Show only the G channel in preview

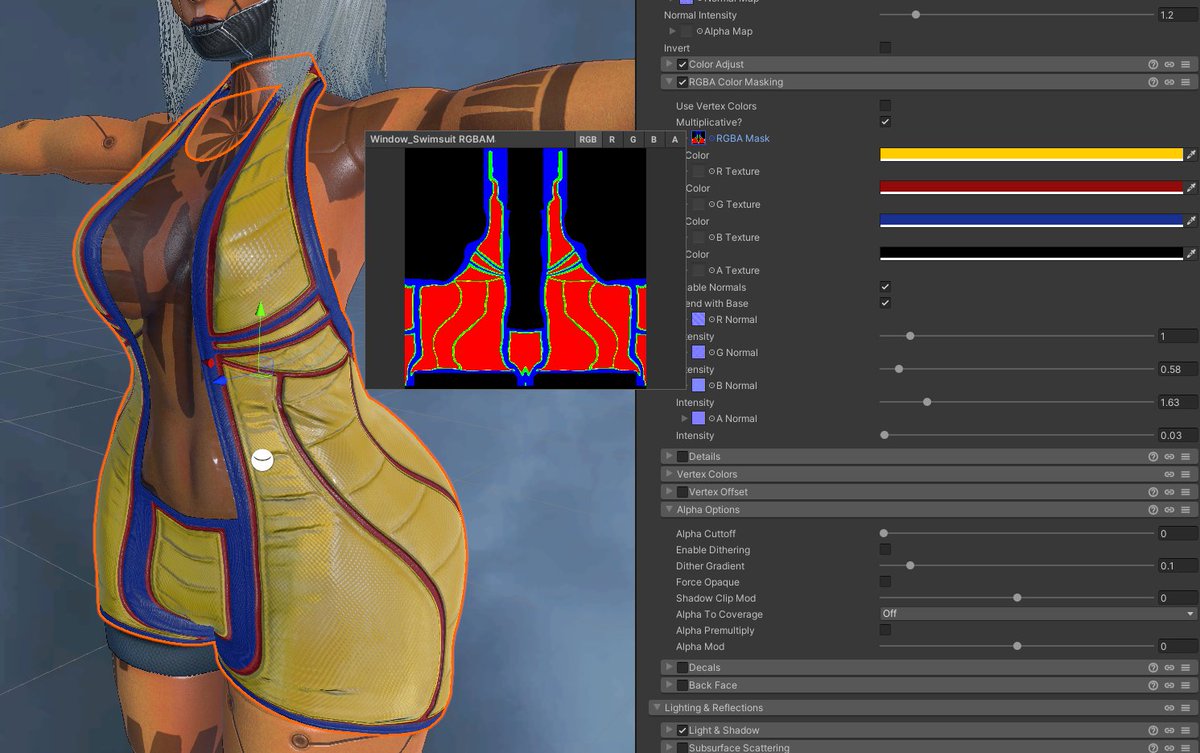633,139
